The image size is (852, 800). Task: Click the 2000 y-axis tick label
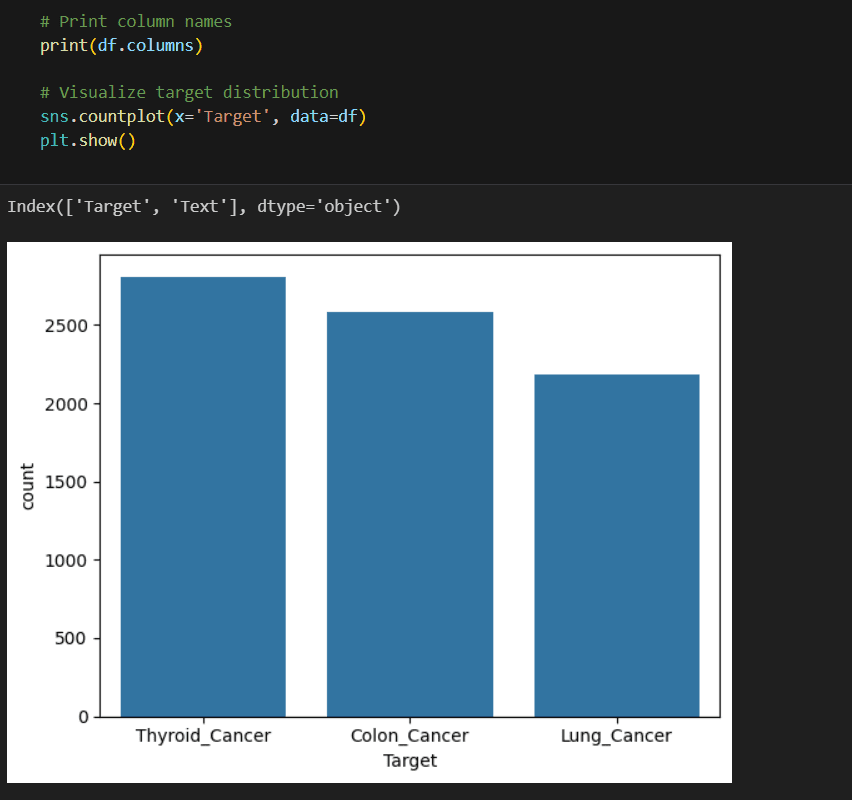tap(66, 404)
